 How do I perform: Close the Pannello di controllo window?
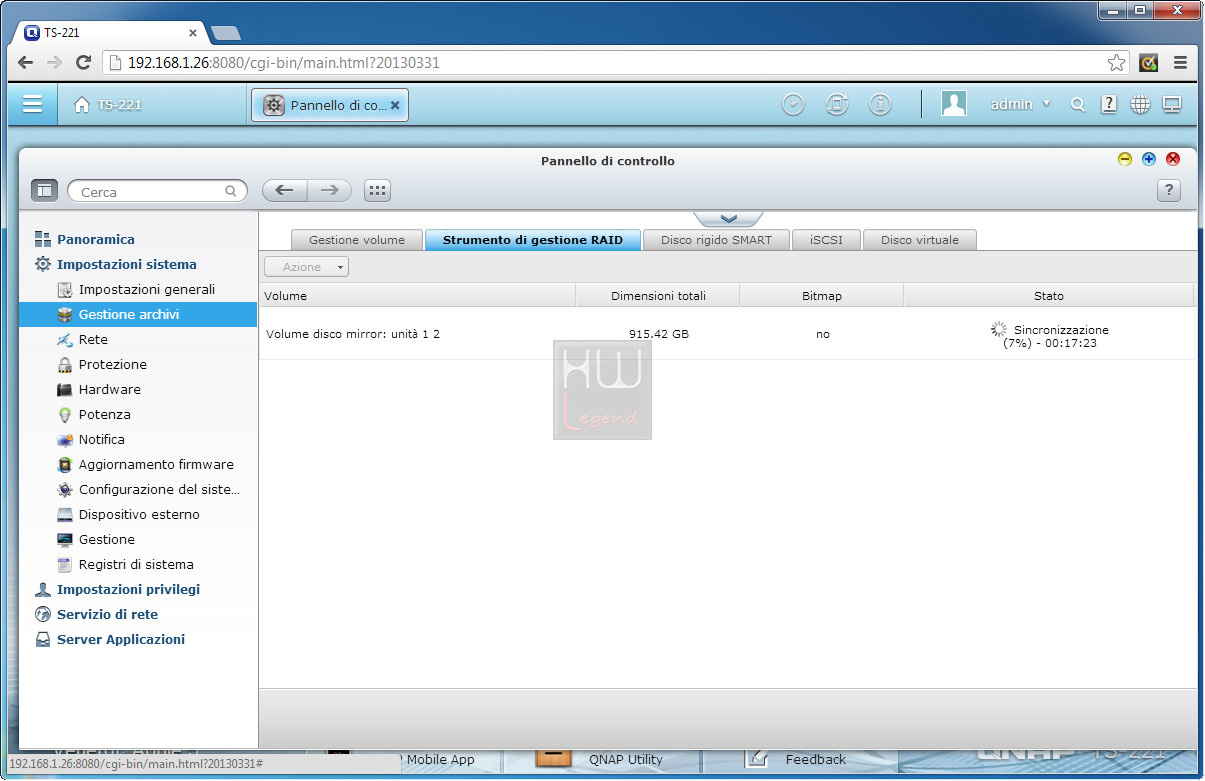click(1173, 159)
